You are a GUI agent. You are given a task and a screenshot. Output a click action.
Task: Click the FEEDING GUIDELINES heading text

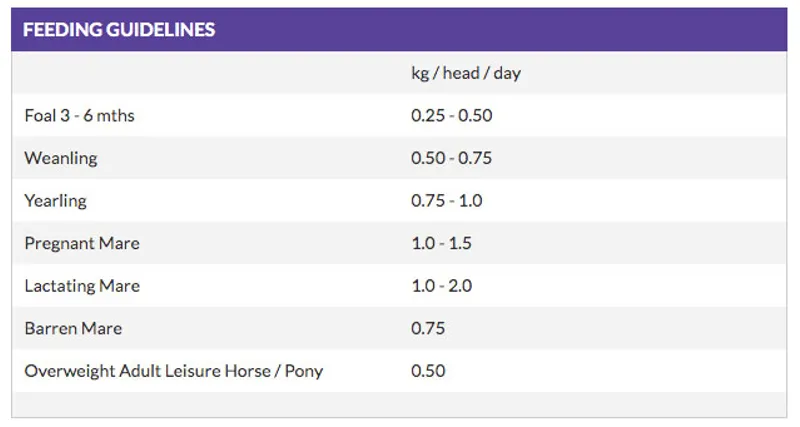119,30
